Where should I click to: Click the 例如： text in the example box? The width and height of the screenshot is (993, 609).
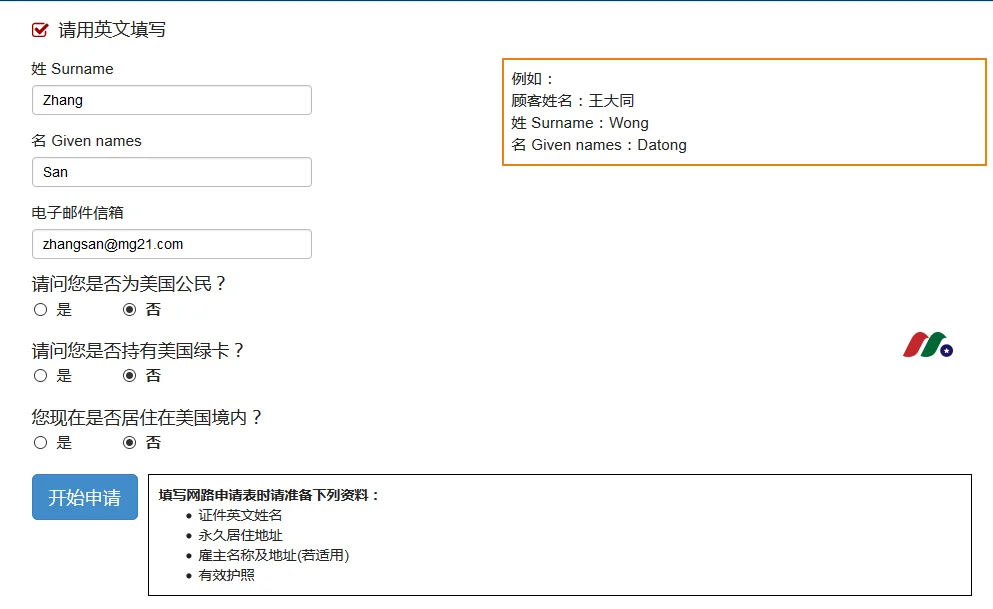(533, 78)
